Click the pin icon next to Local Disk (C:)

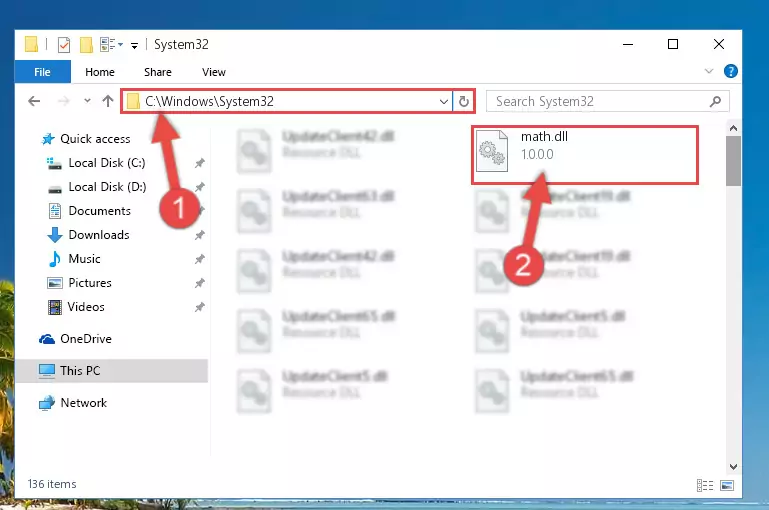(199, 163)
